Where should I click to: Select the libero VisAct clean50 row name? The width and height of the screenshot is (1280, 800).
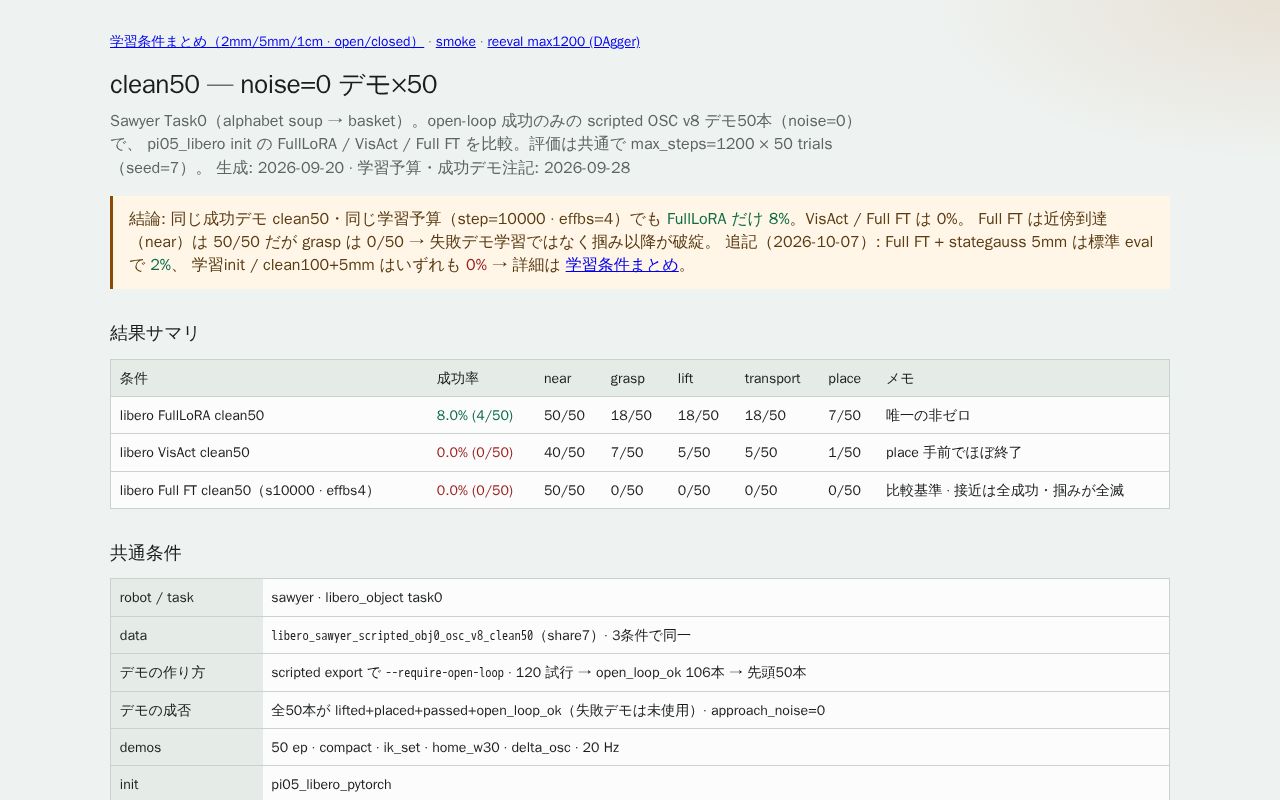tap(185, 452)
